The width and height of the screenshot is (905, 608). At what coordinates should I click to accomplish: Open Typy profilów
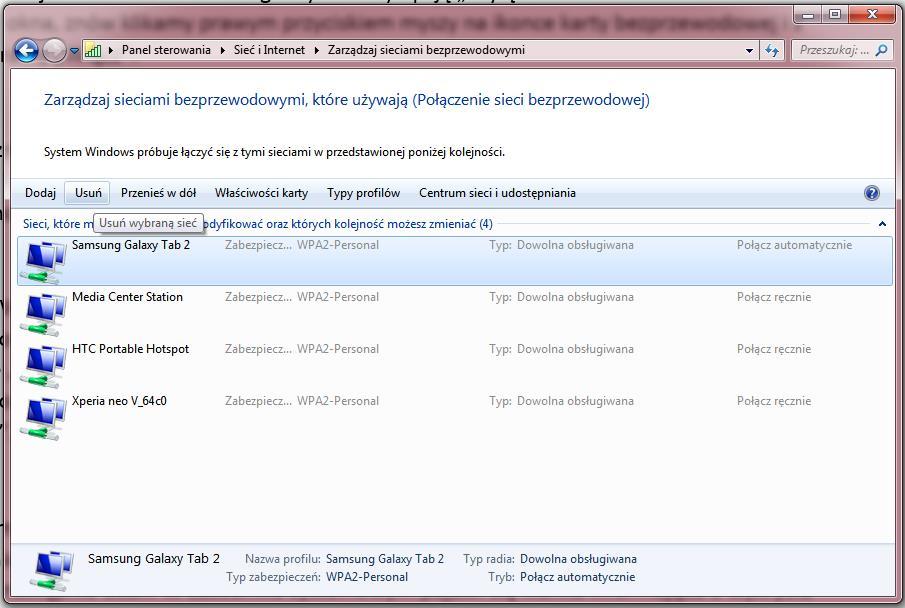pos(364,193)
